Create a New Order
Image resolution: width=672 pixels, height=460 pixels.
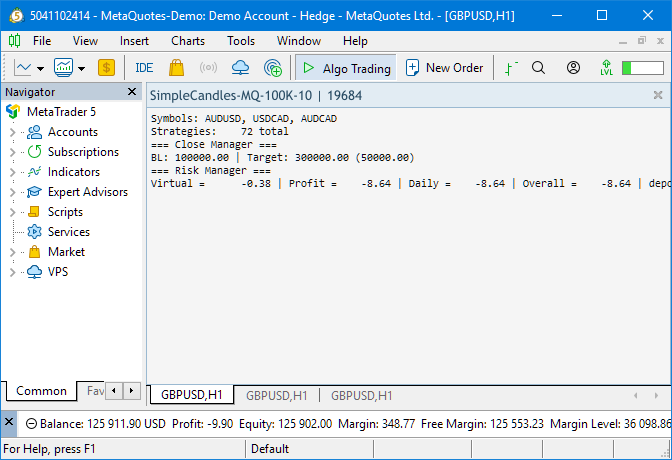click(x=444, y=68)
